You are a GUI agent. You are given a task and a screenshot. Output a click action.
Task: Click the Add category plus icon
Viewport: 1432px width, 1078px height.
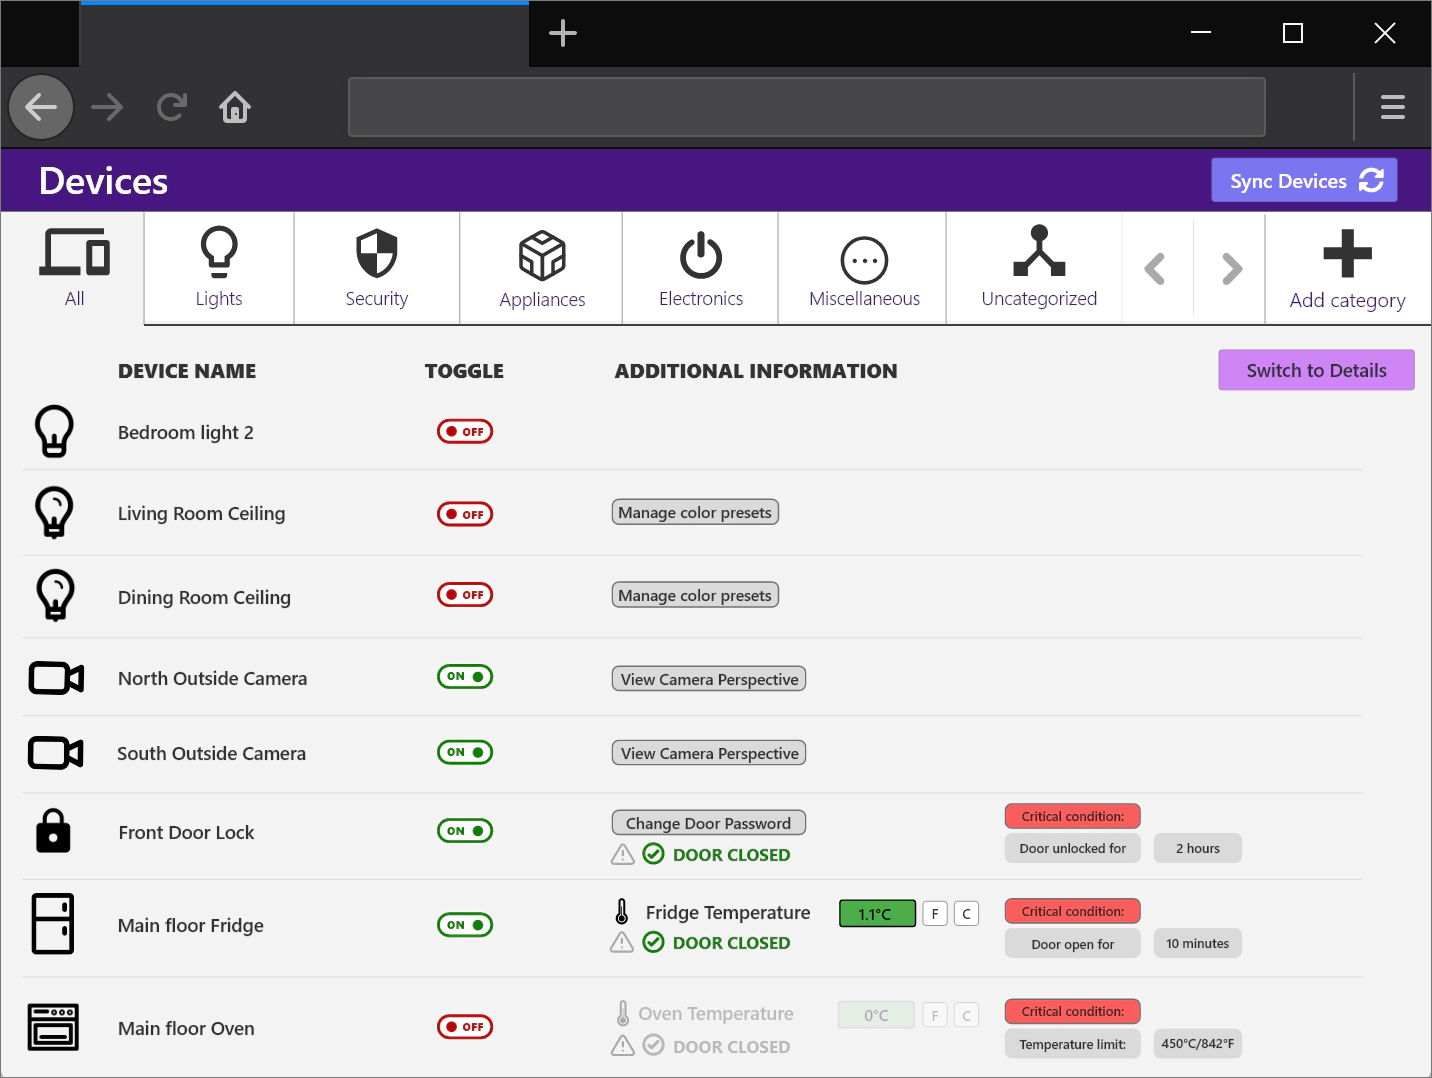pyautogui.click(x=1347, y=254)
